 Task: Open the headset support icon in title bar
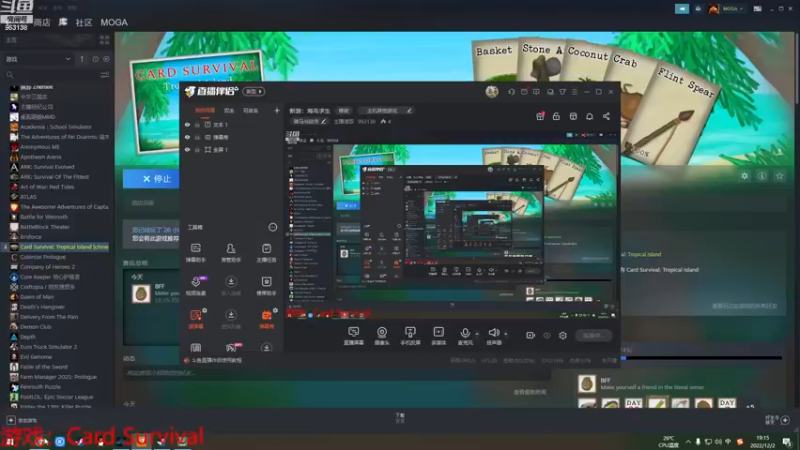pyautogui.click(x=511, y=92)
